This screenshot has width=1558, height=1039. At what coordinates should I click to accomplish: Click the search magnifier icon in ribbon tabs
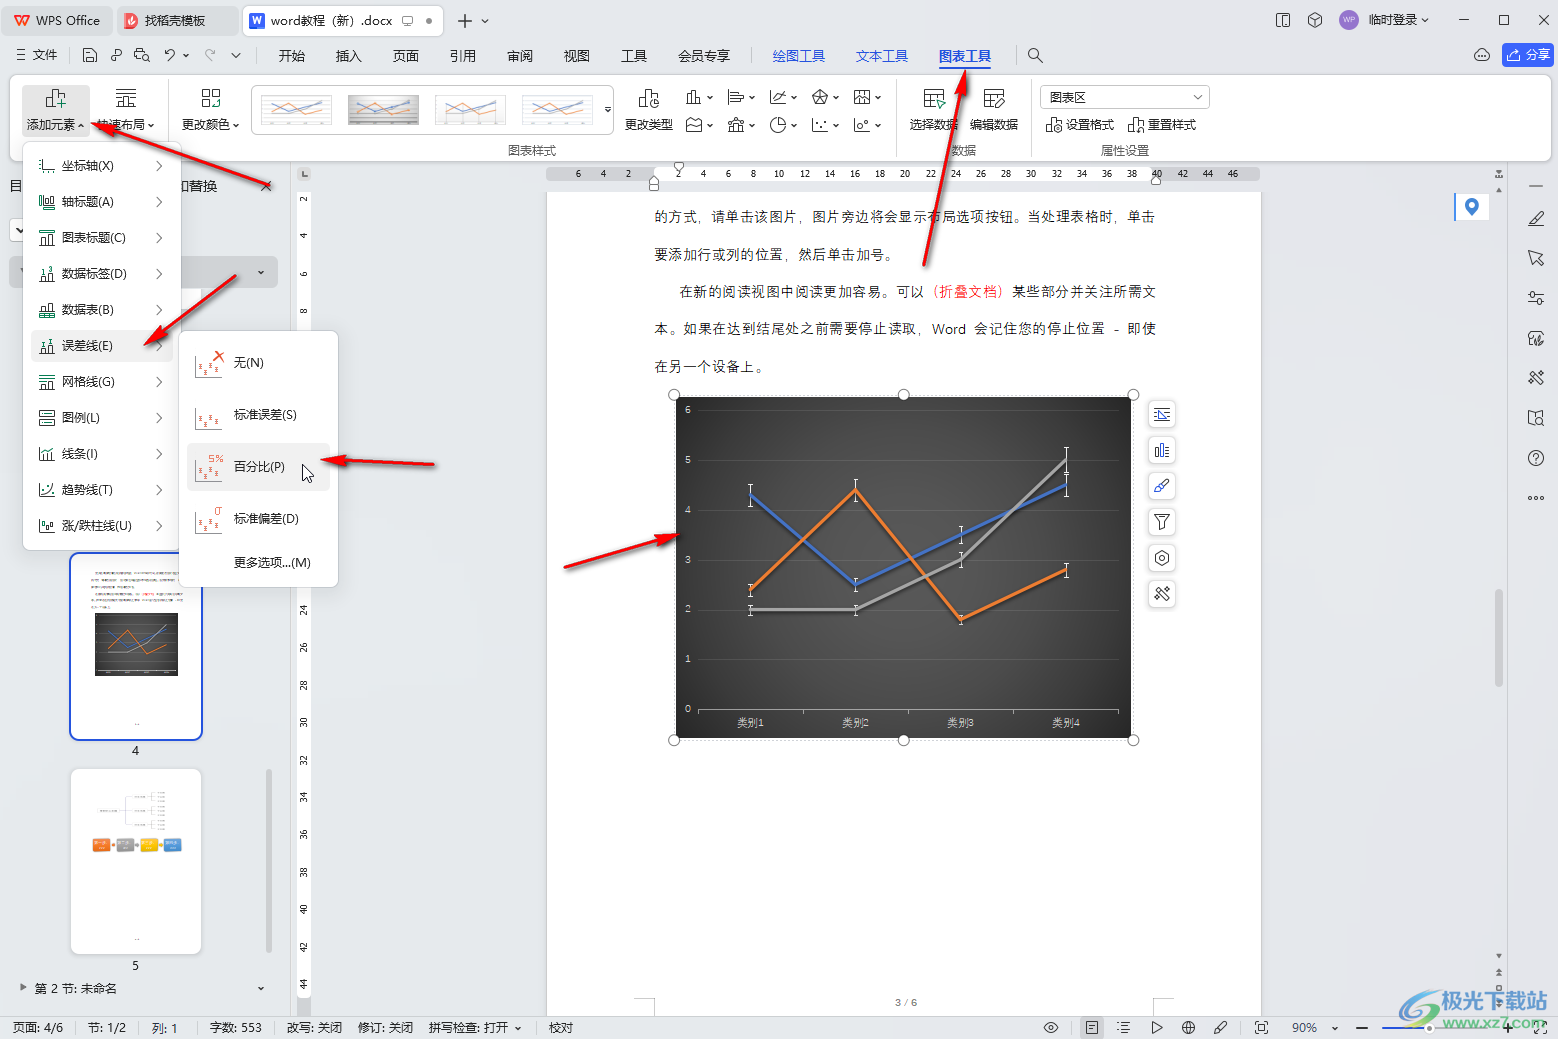click(1035, 56)
